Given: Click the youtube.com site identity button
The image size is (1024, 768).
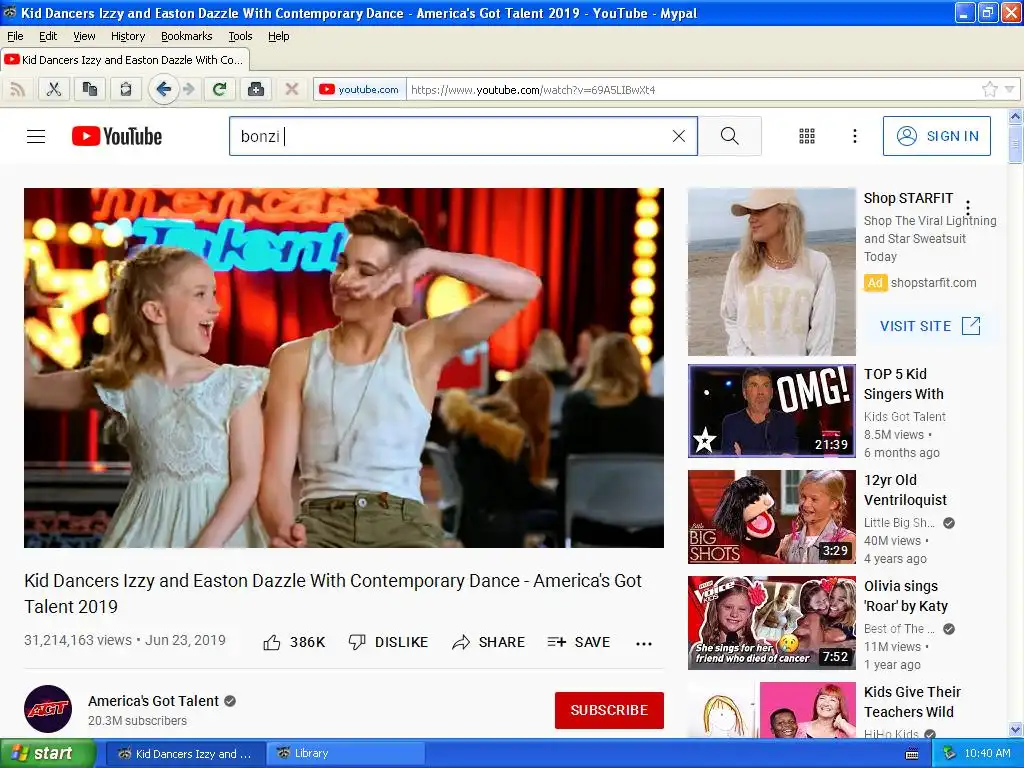Looking at the screenshot, I should pyautogui.click(x=359, y=89).
